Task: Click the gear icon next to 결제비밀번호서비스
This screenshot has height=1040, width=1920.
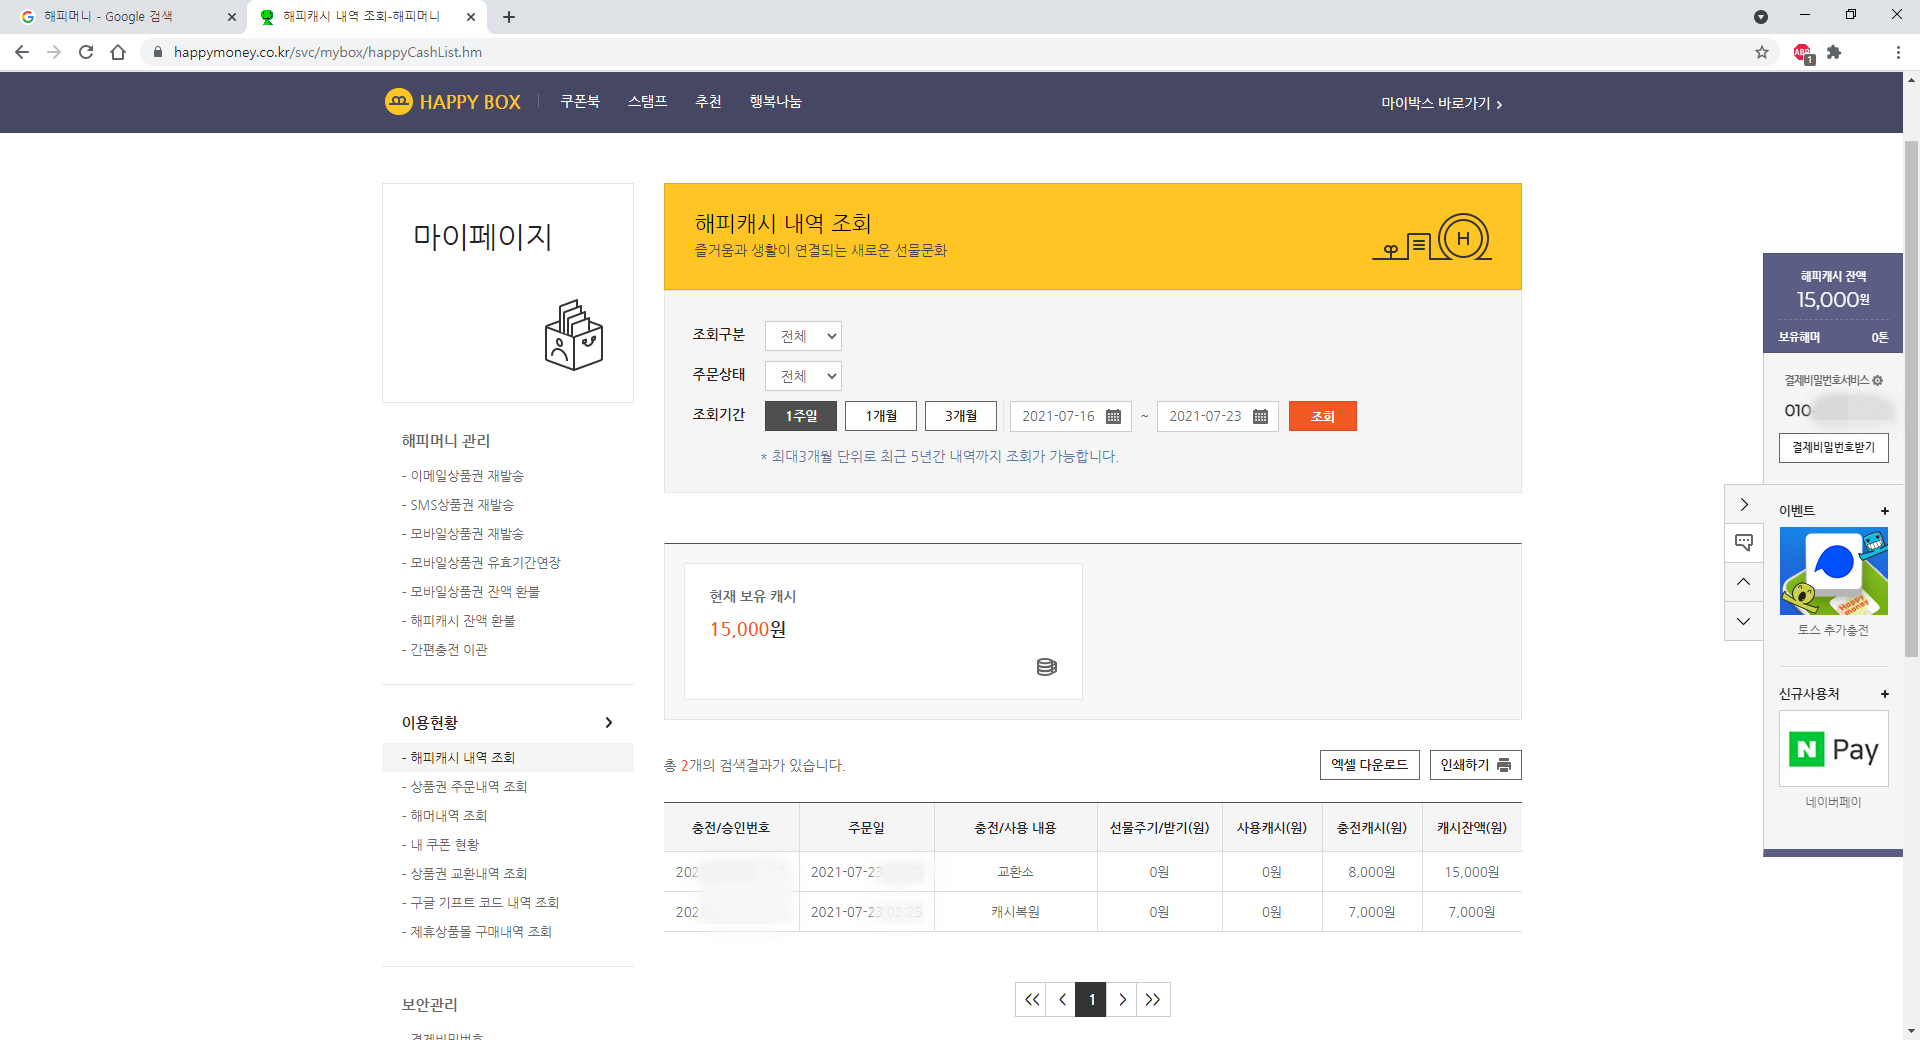Action: pyautogui.click(x=1877, y=380)
